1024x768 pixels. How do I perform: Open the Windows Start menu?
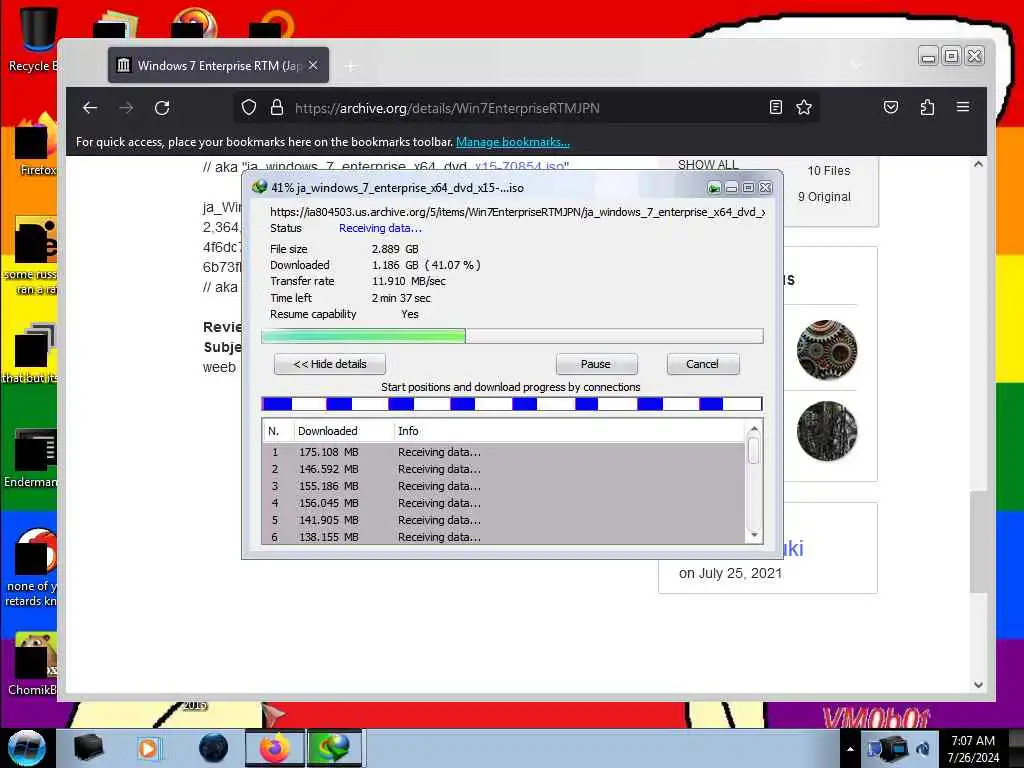tap(26, 748)
